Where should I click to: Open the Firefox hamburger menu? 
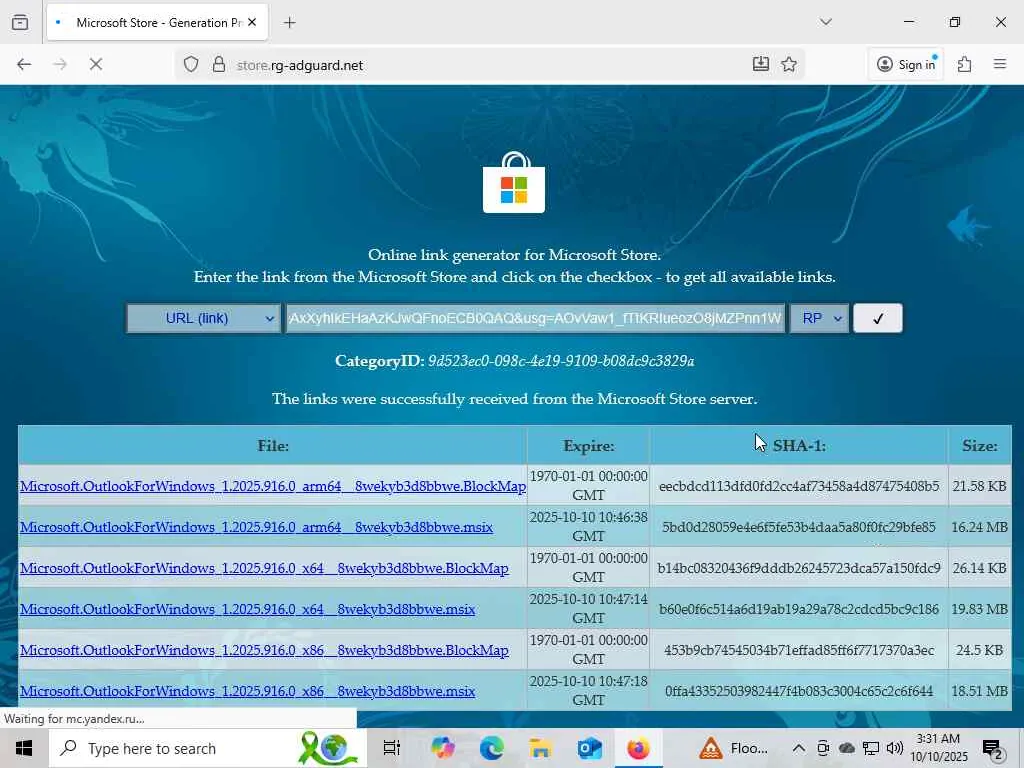[x=1000, y=64]
